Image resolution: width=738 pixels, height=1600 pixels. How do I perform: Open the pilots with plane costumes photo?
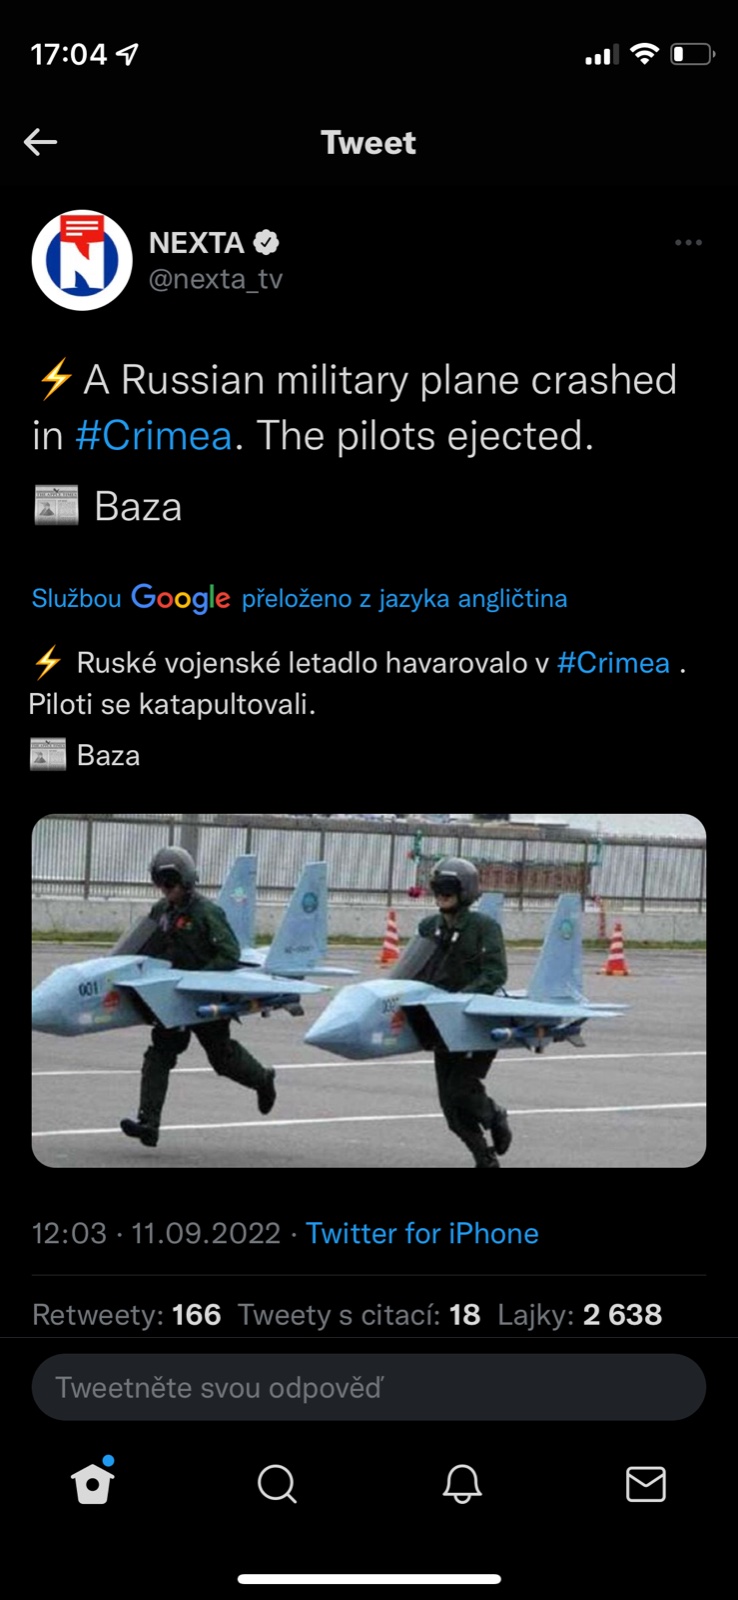pos(369,990)
